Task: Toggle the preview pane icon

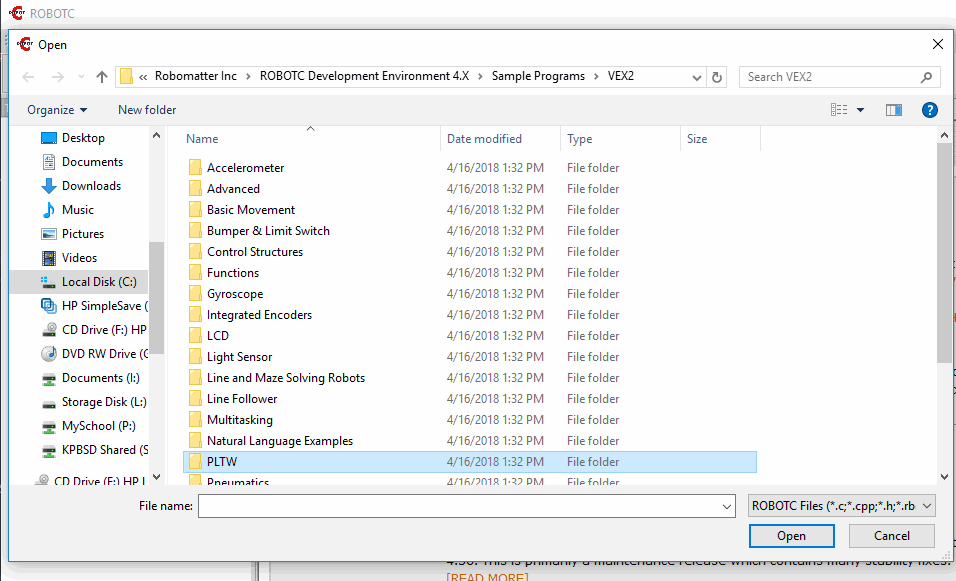Action: (x=893, y=110)
